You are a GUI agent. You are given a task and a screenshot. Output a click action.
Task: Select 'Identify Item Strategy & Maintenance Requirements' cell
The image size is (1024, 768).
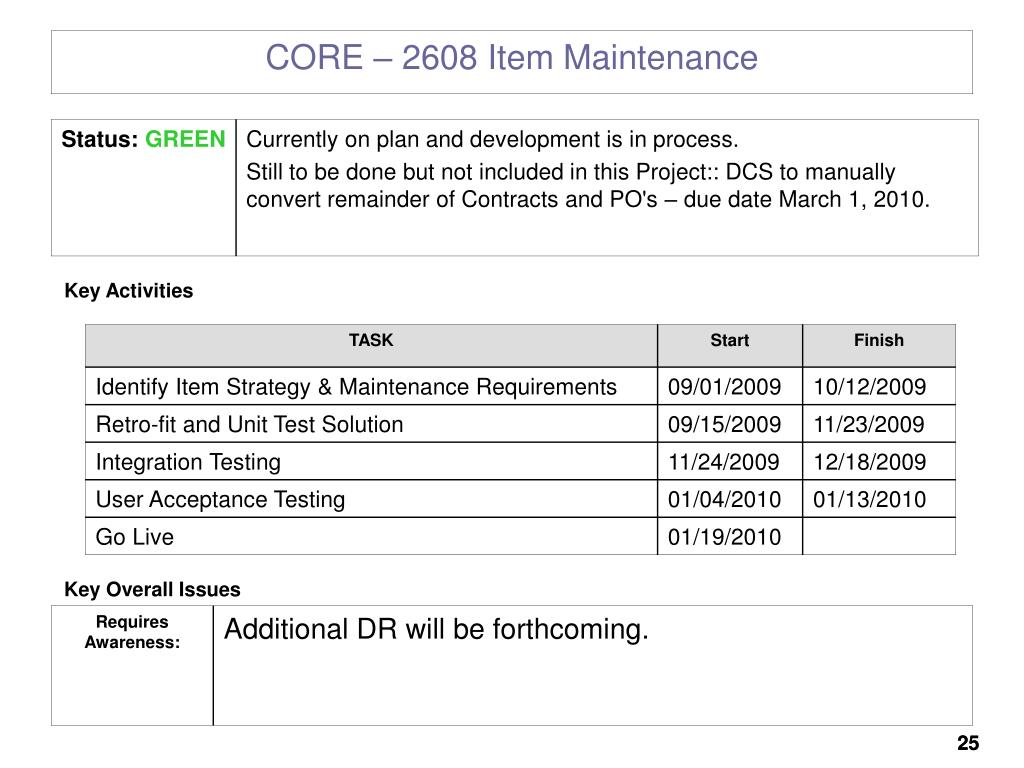(371, 387)
